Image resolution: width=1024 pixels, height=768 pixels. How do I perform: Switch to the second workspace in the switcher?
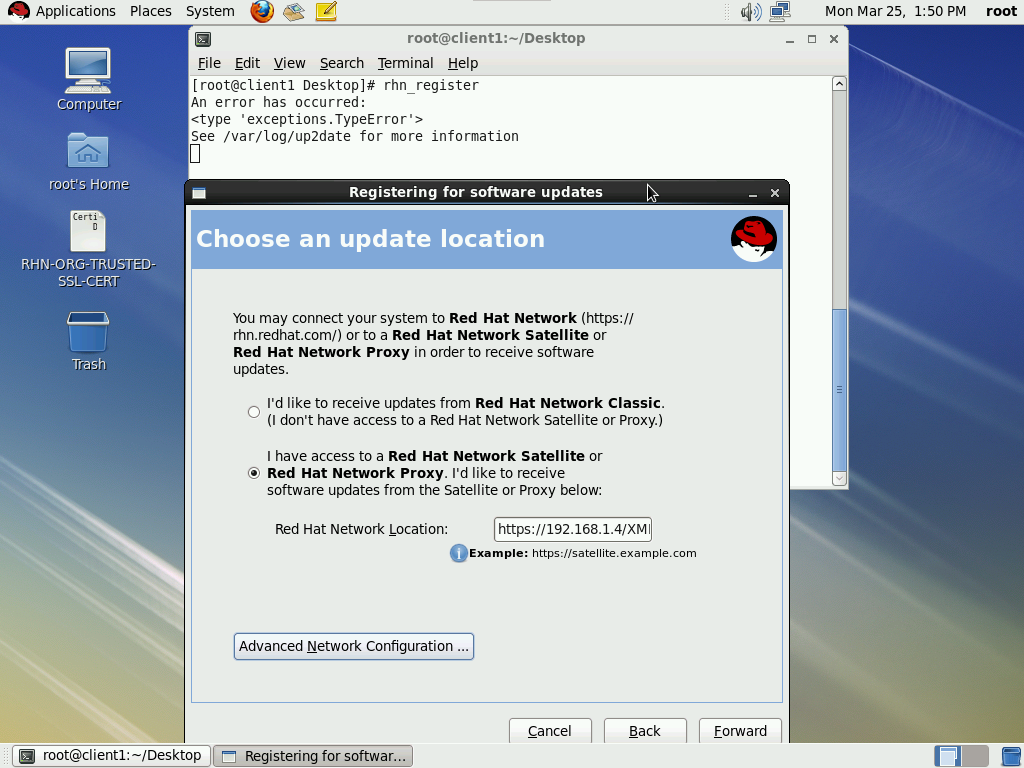975,756
